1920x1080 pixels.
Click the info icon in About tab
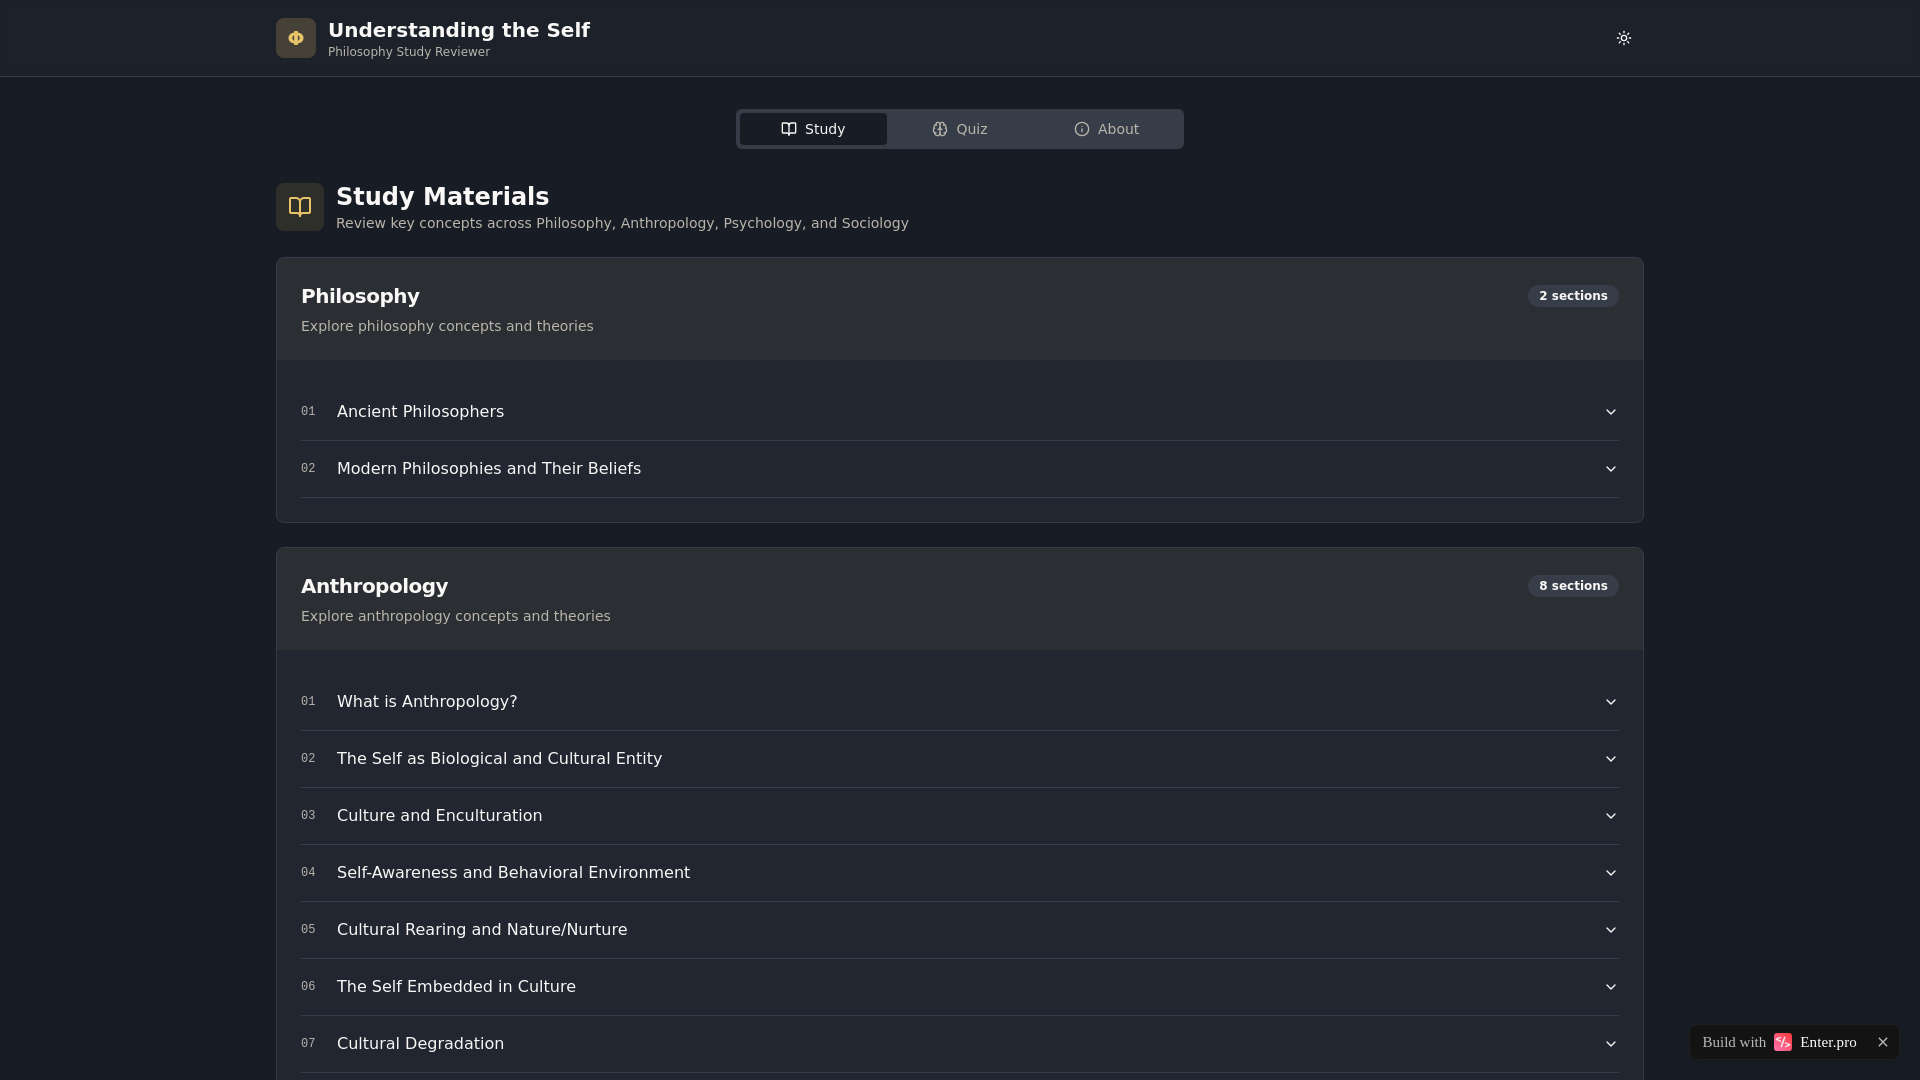point(1081,129)
